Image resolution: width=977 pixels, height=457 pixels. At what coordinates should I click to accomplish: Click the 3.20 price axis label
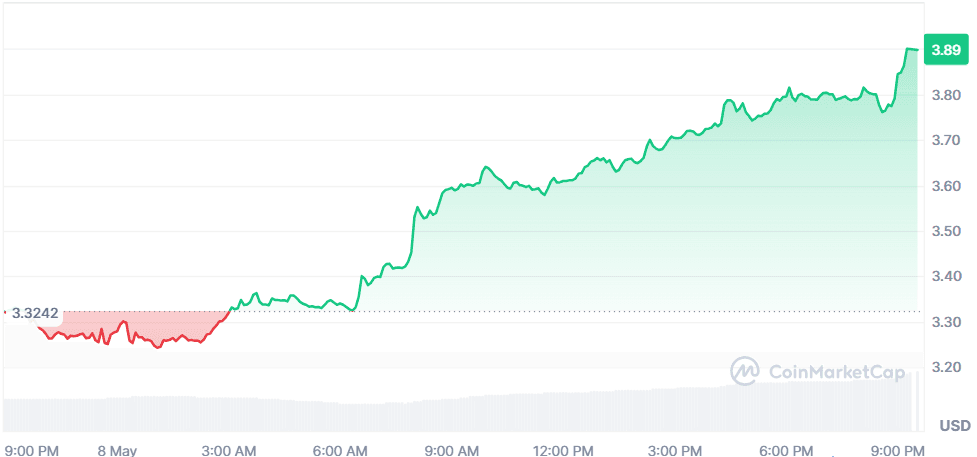(x=945, y=367)
